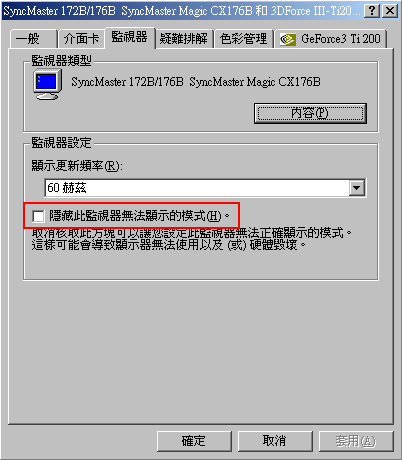Click the 顯示更新頻率(R) label
The height and width of the screenshot is (460, 402).
pyautogui.click(x=77, y=166)
